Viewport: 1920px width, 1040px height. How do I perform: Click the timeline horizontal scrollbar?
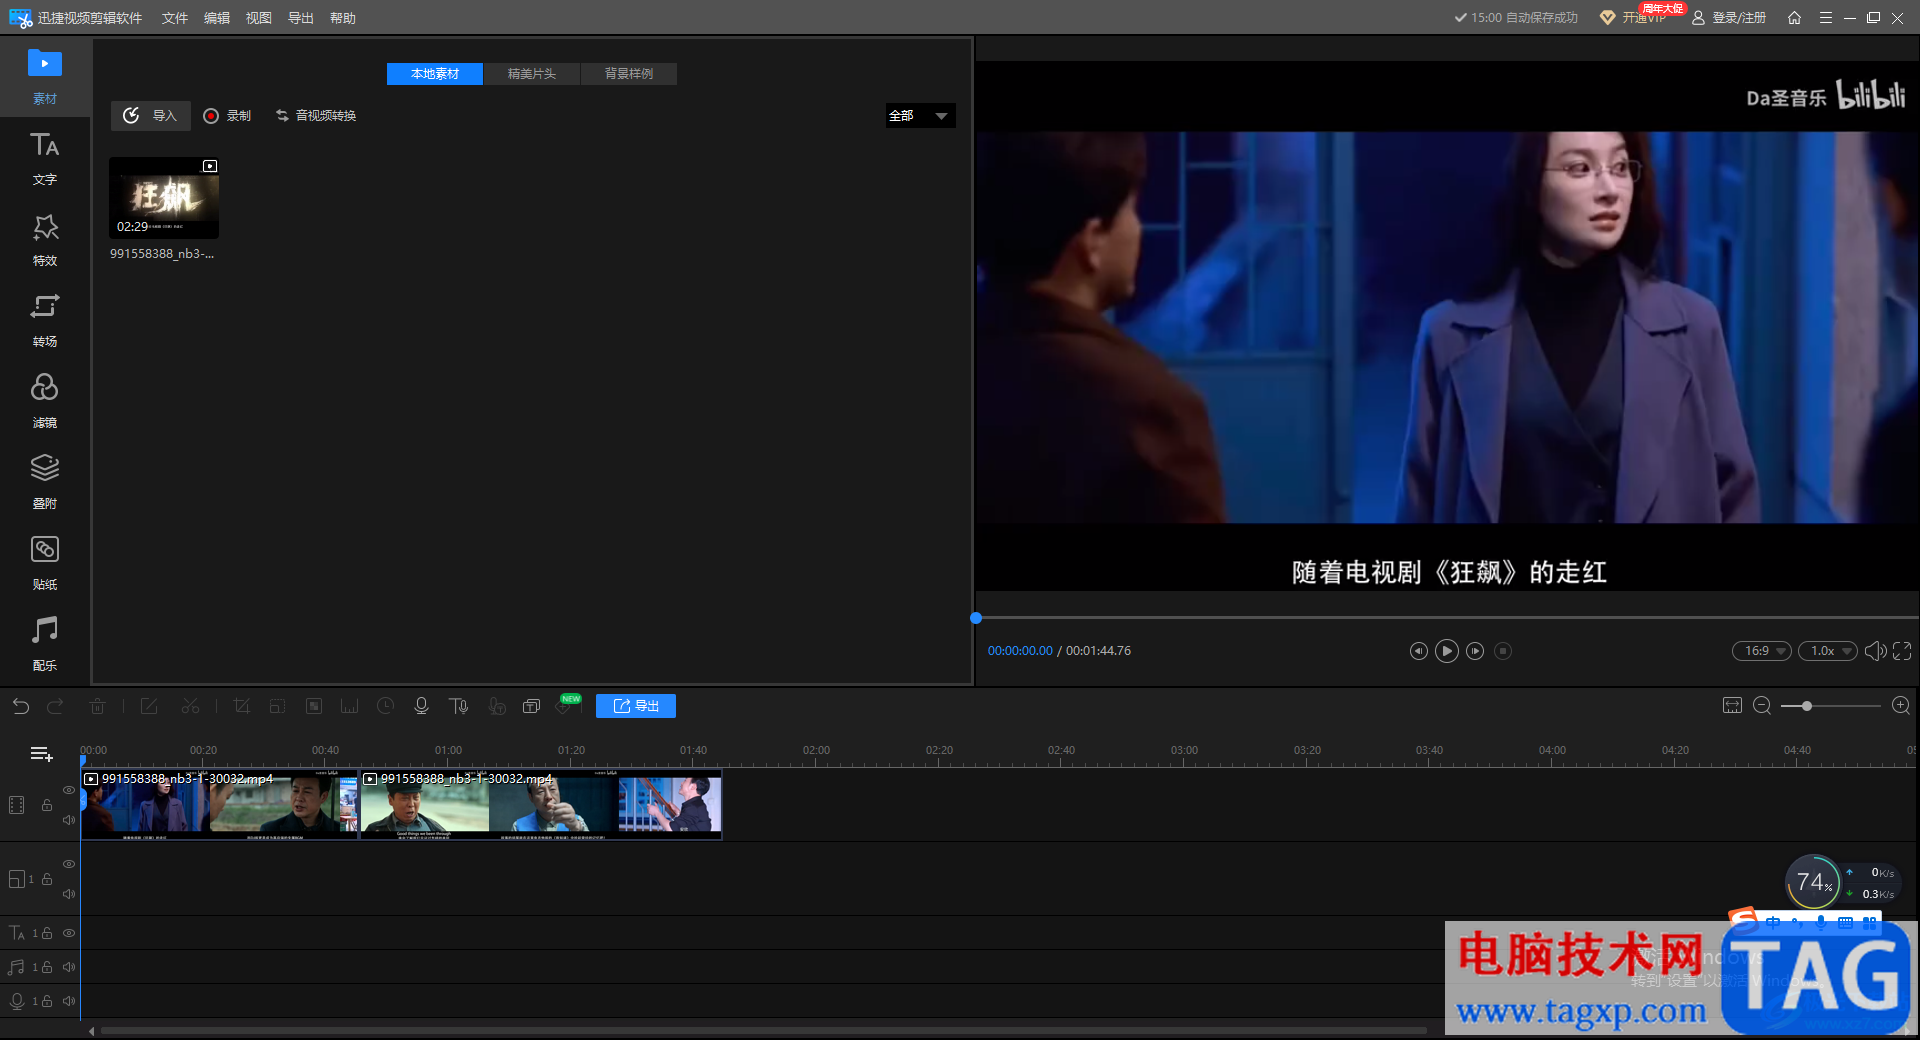(x=763, y=1030)
